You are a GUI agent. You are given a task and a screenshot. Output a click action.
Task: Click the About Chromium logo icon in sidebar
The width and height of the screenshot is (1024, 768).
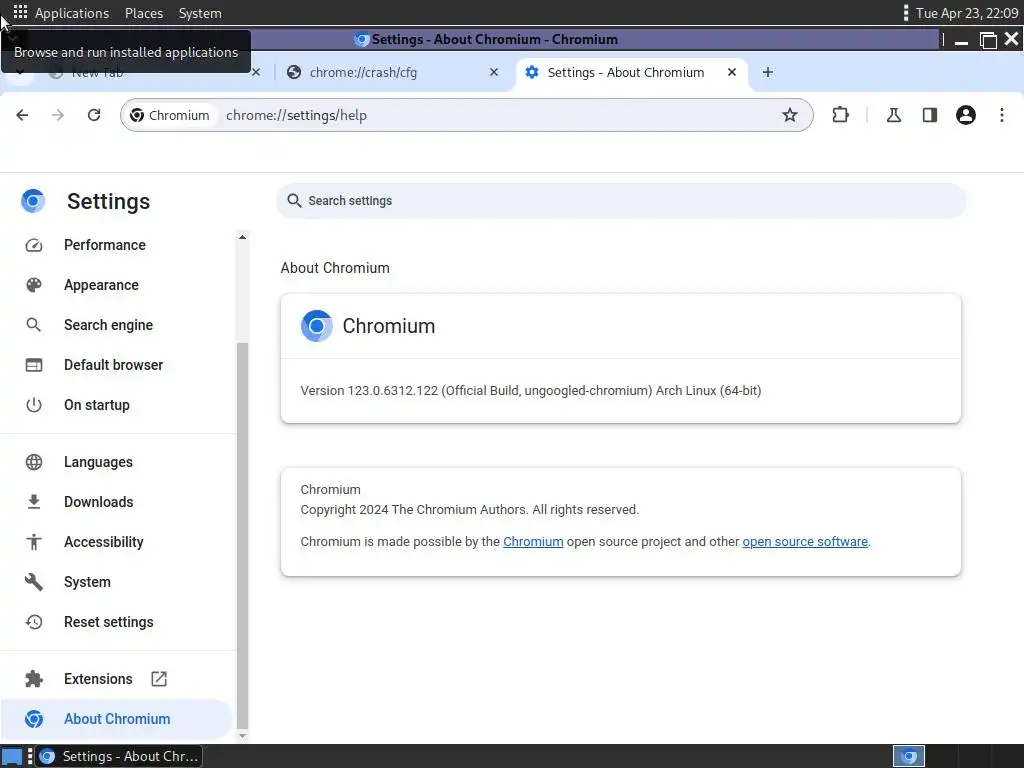click(x=34, y=719)
